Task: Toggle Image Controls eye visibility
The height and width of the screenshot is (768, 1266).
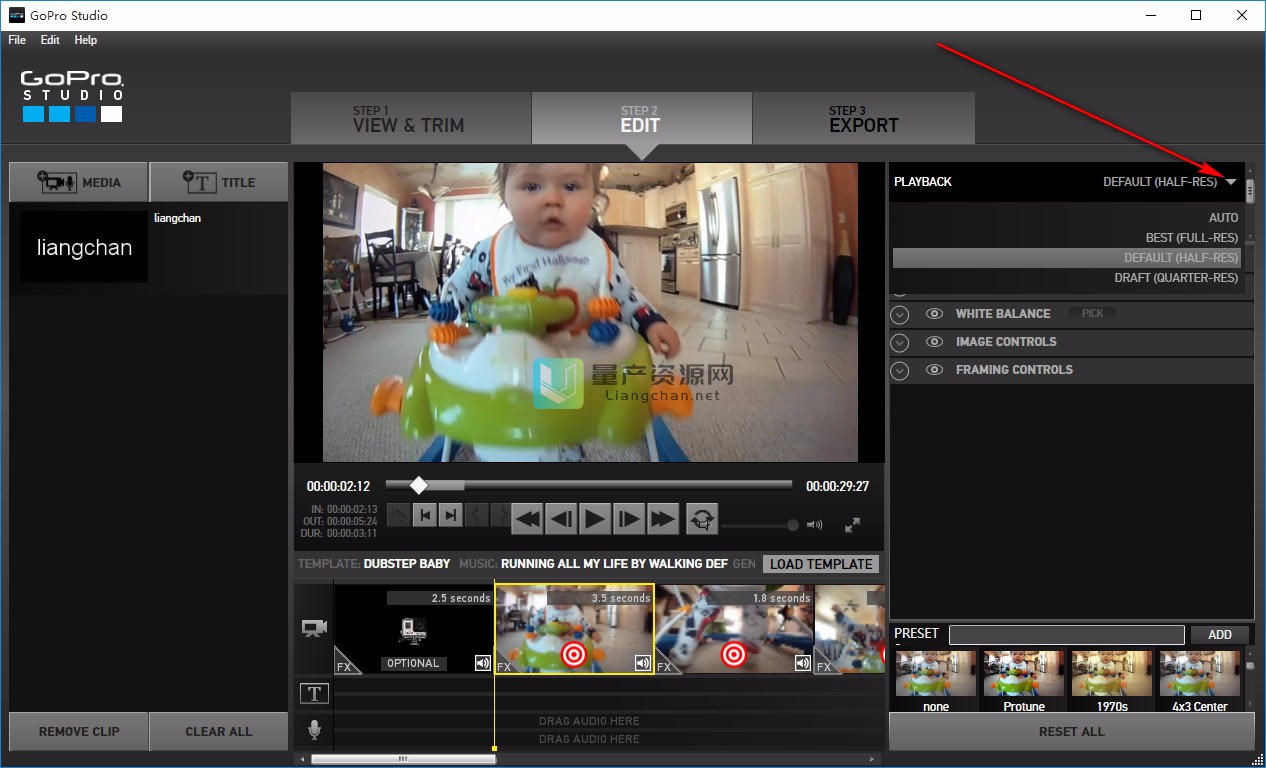Action: 934,342
